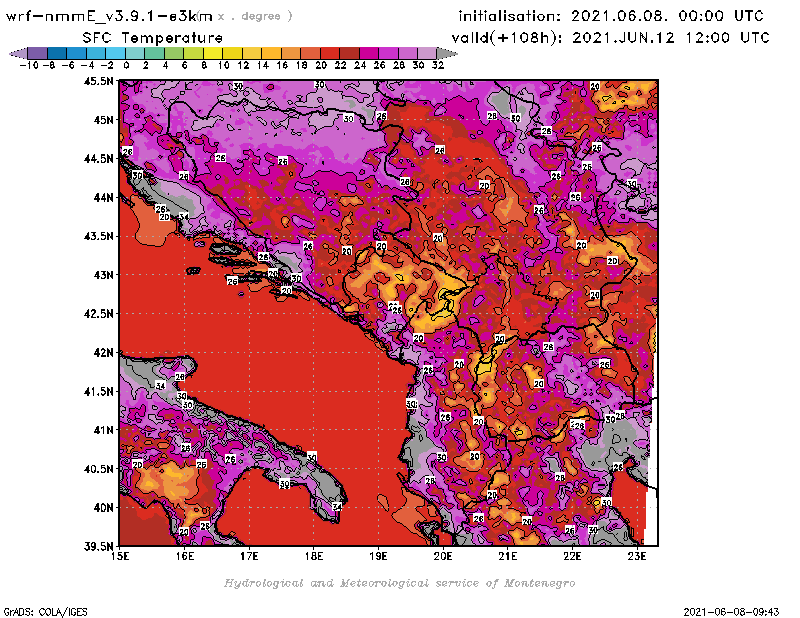Click the '45N' latitude axis label
The image size is (800, 618).
(x=104, y=120)
